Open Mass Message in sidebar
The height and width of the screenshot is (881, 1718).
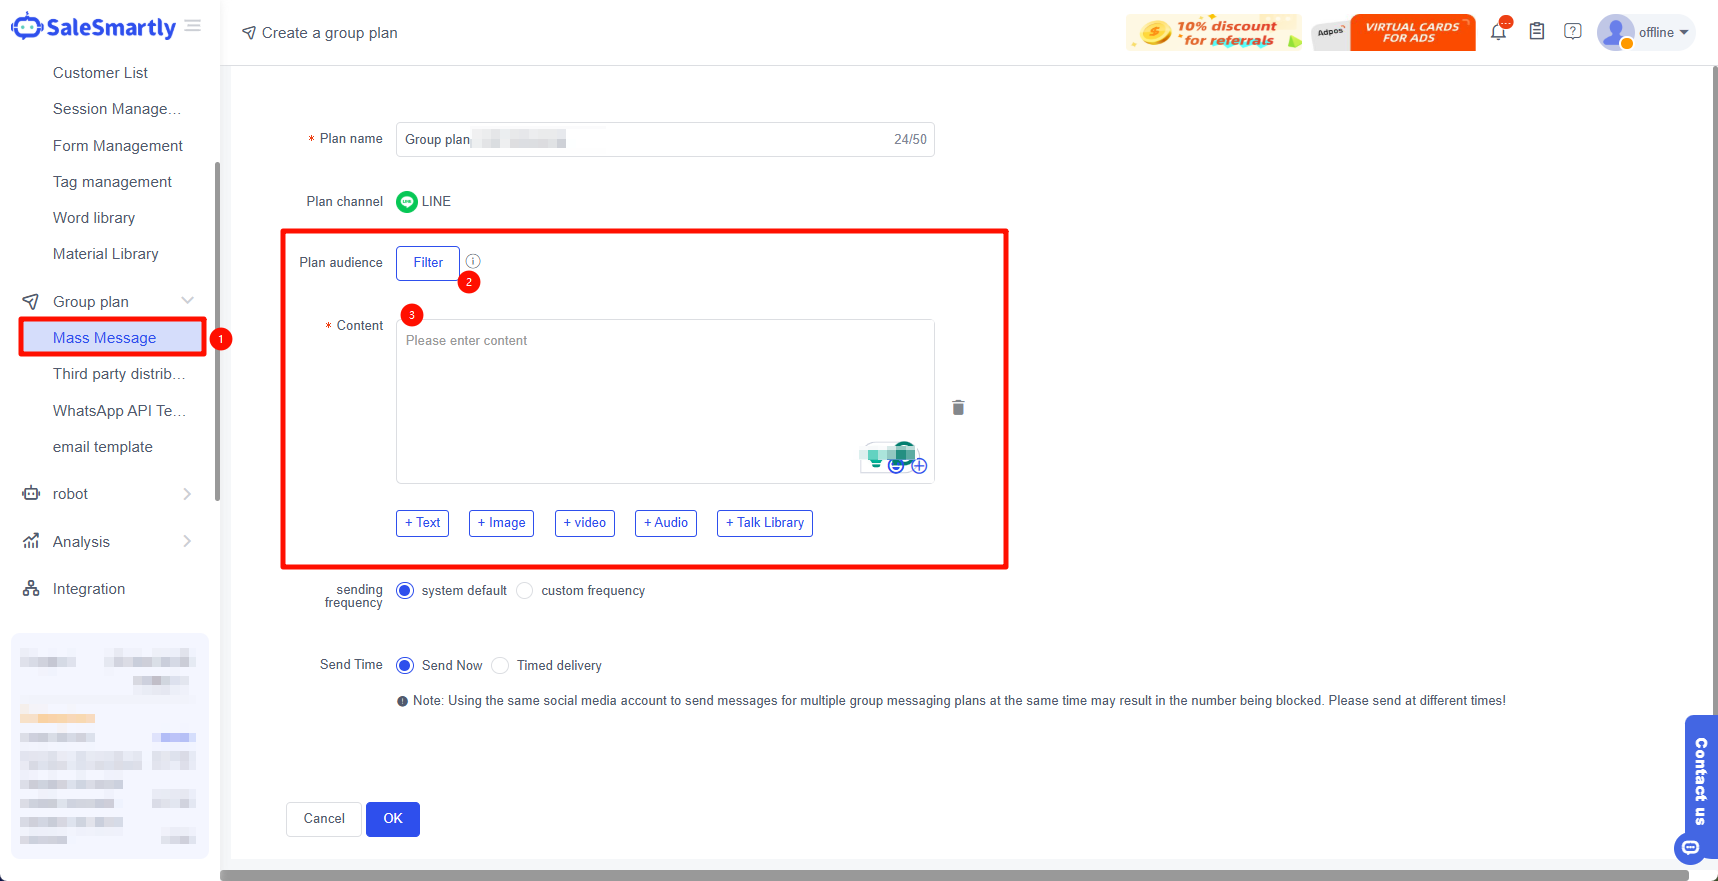(105, 338)
